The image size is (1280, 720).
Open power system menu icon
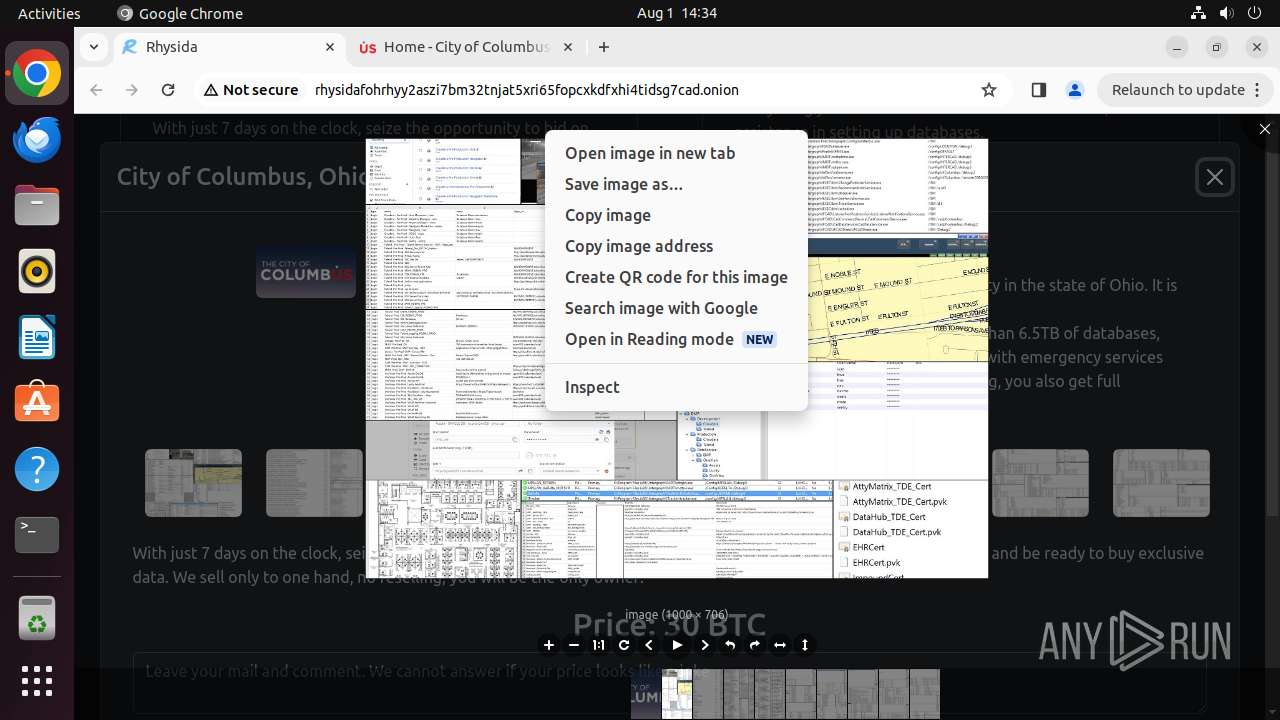coord(1255,13)
